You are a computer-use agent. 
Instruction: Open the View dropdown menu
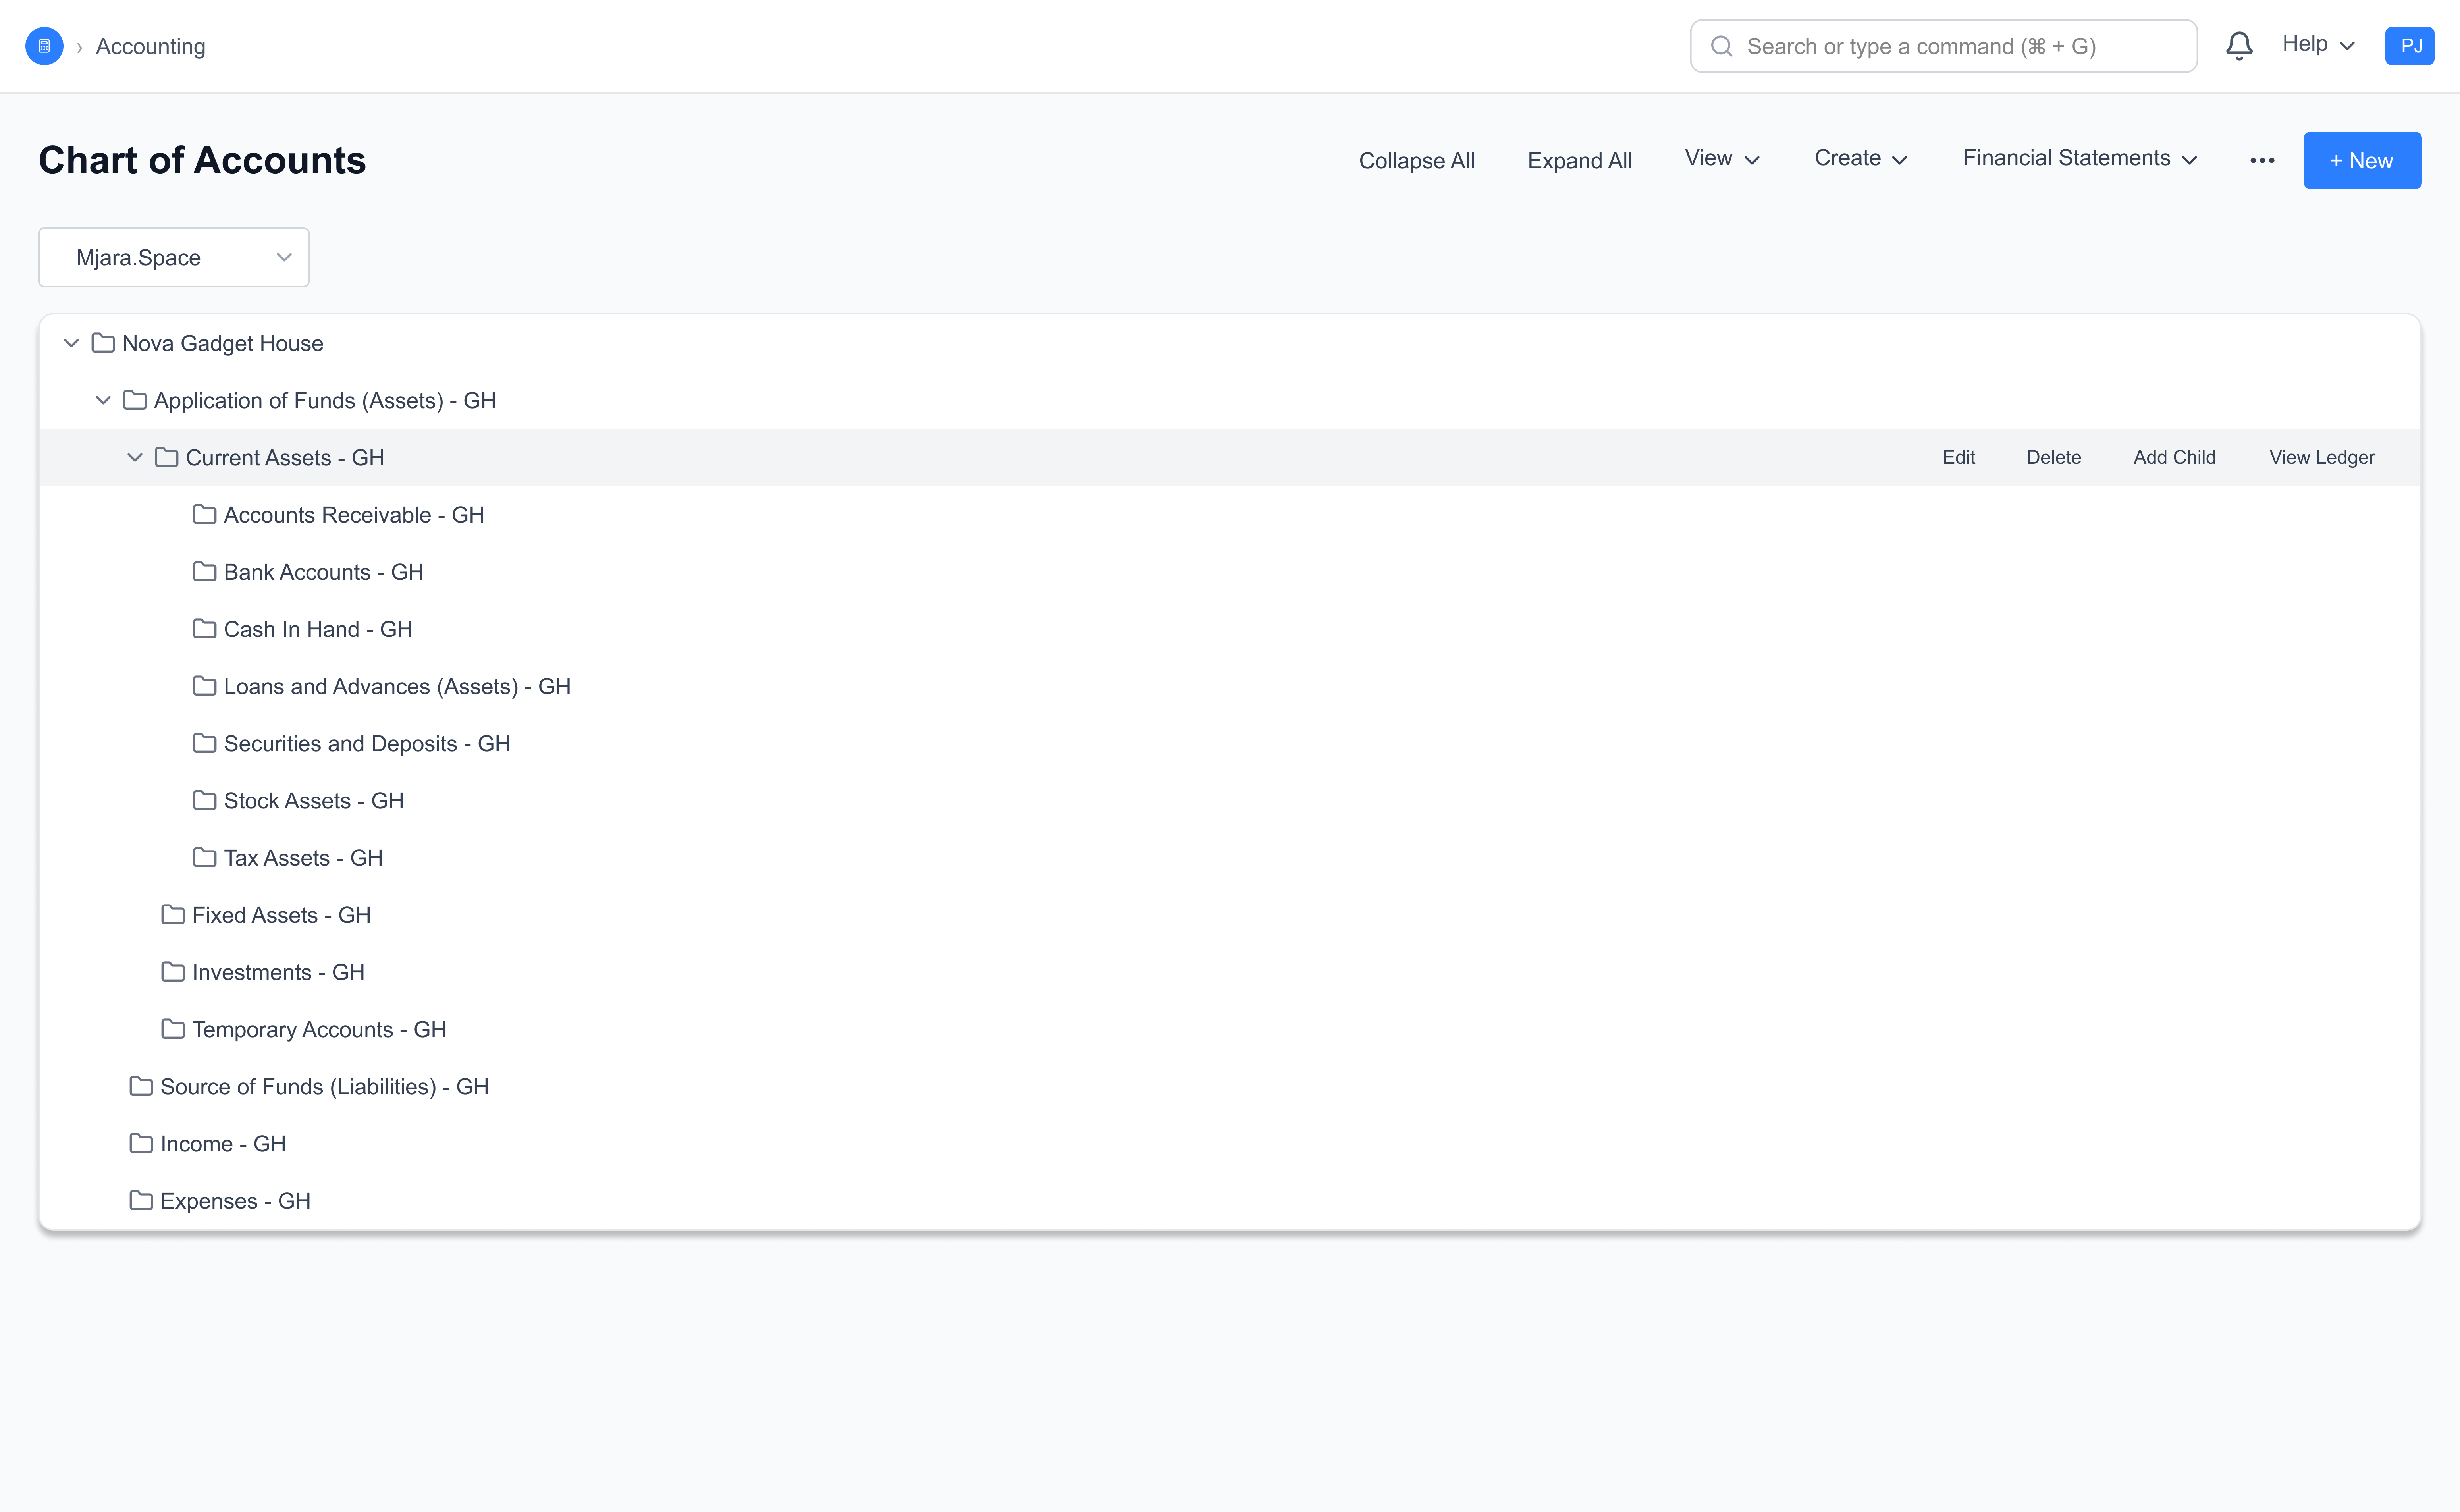(1721, 159)
